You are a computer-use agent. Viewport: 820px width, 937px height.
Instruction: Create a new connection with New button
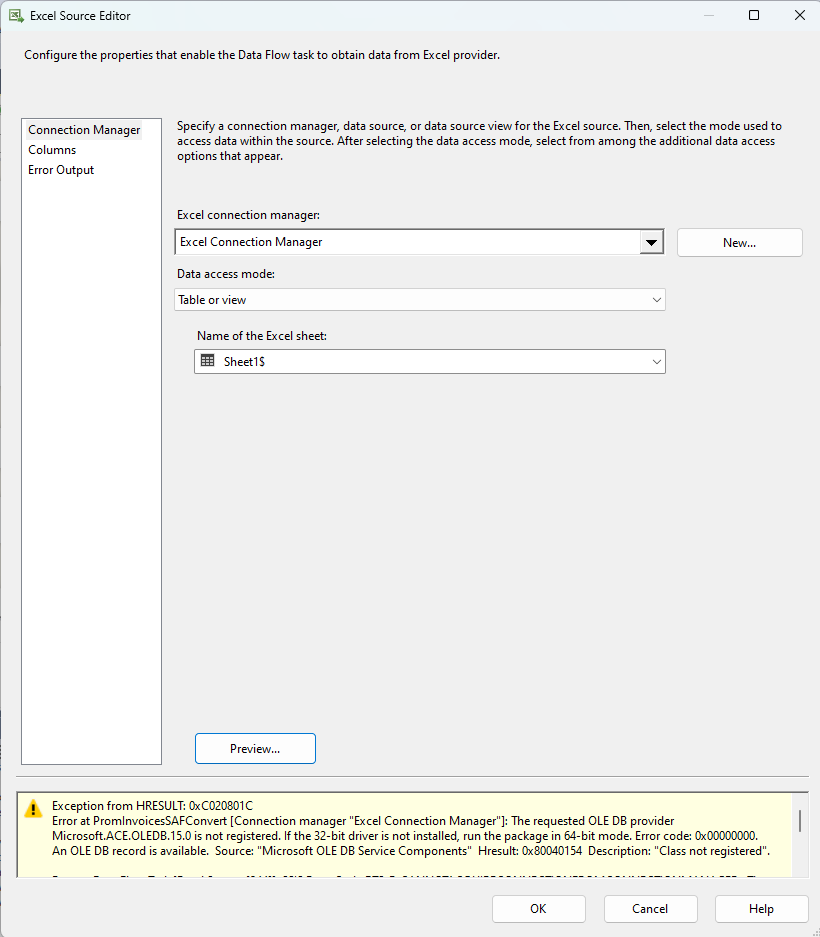coord(739,242)
